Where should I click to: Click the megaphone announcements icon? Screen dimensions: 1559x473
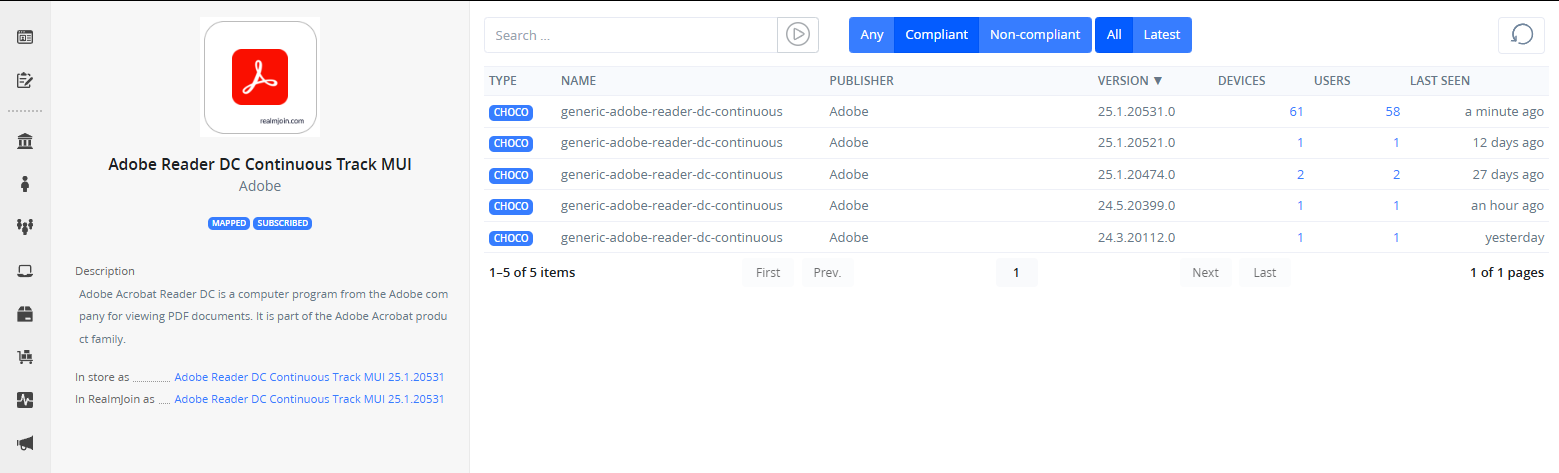(25, 443)
